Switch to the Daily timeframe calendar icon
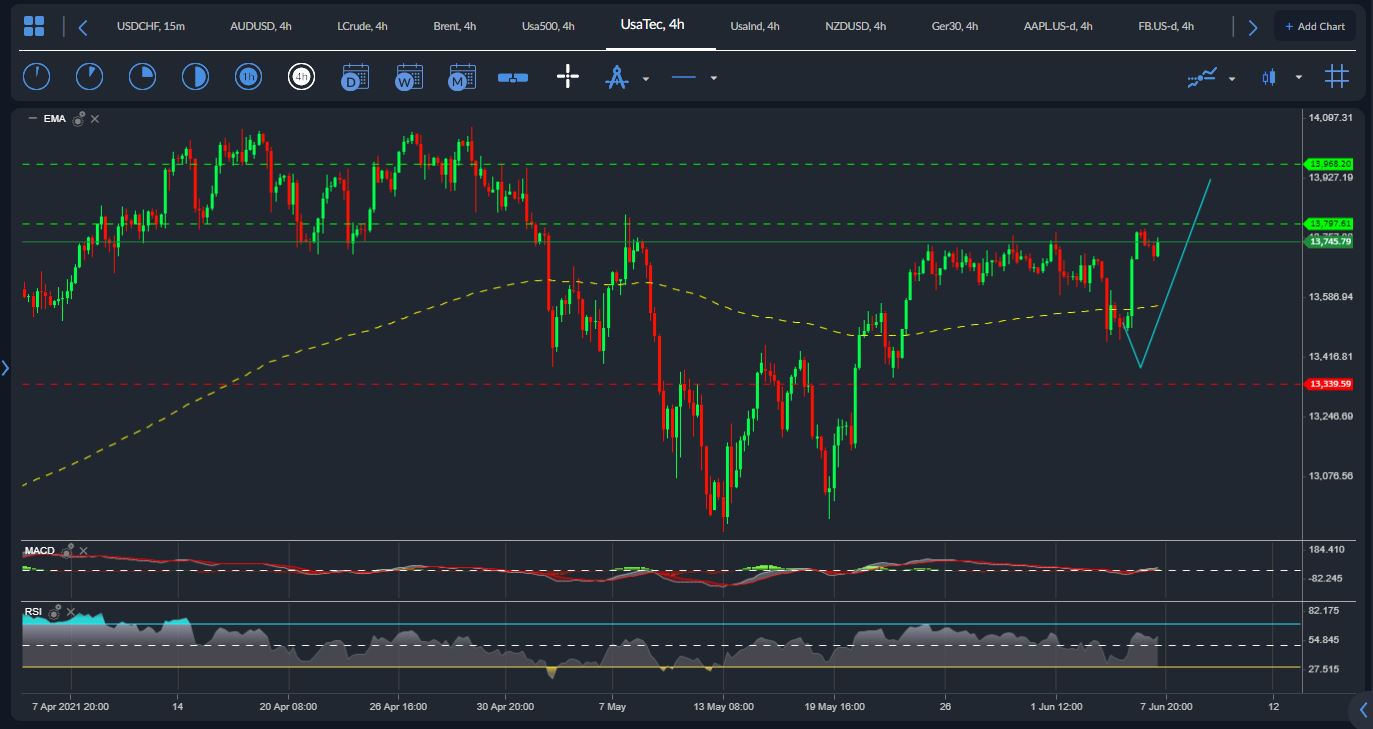The image size is (1373, 729). (355, 77)
